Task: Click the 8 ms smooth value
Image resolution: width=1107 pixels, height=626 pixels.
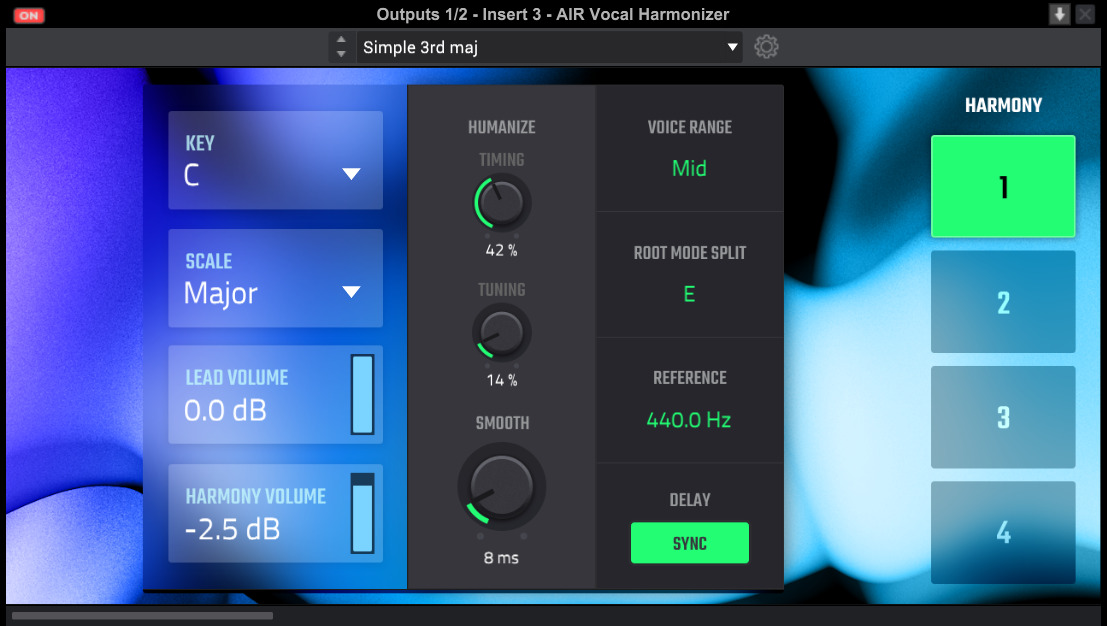Action: pos(501,558)
